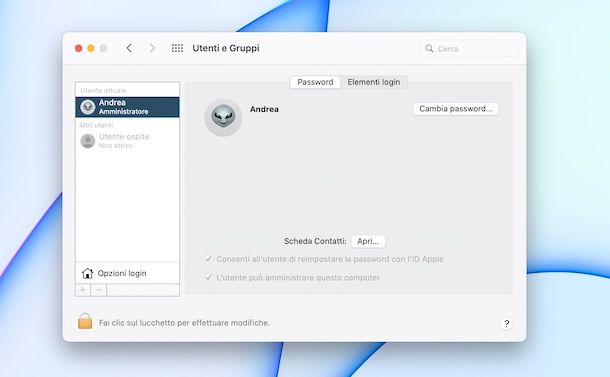Image resolution: width=610 pixels, height=377 pixels.
Task: Click the Cerca search field
Action: point(469,49)
